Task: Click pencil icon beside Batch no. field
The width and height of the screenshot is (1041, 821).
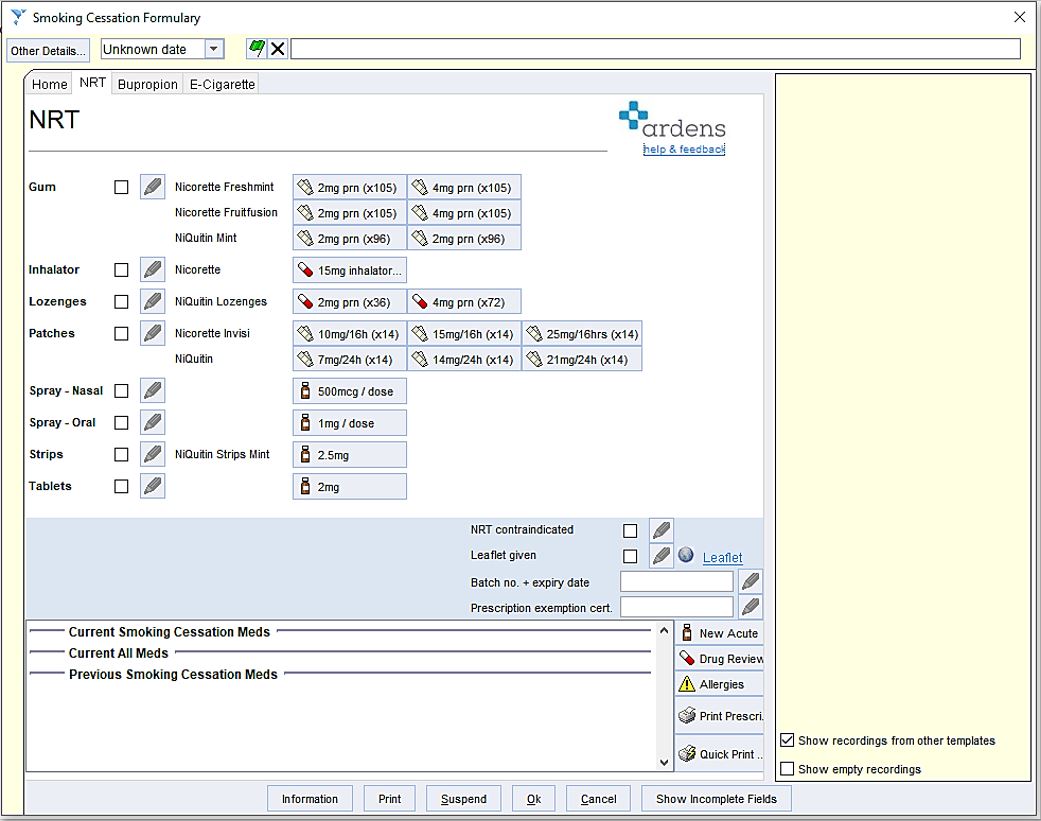Action: click(x=750, y=582)
